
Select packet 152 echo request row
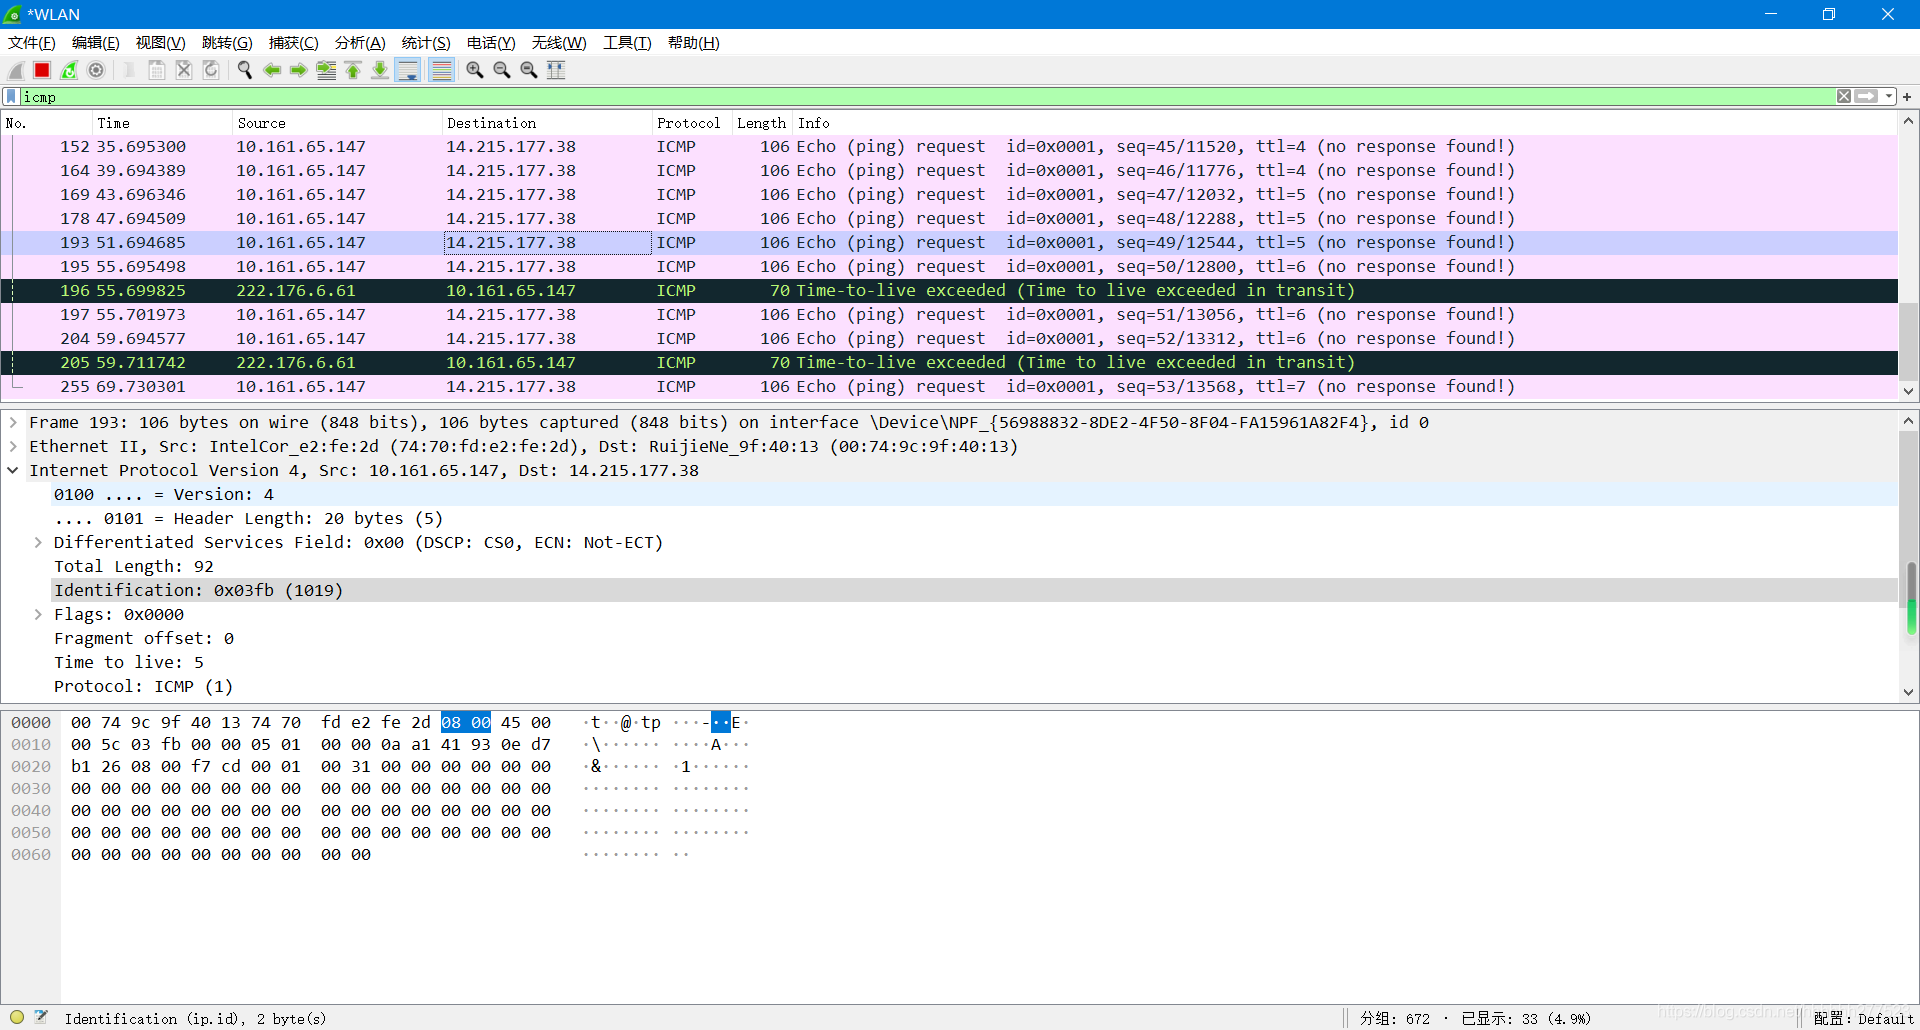click(x=950, y=147)
